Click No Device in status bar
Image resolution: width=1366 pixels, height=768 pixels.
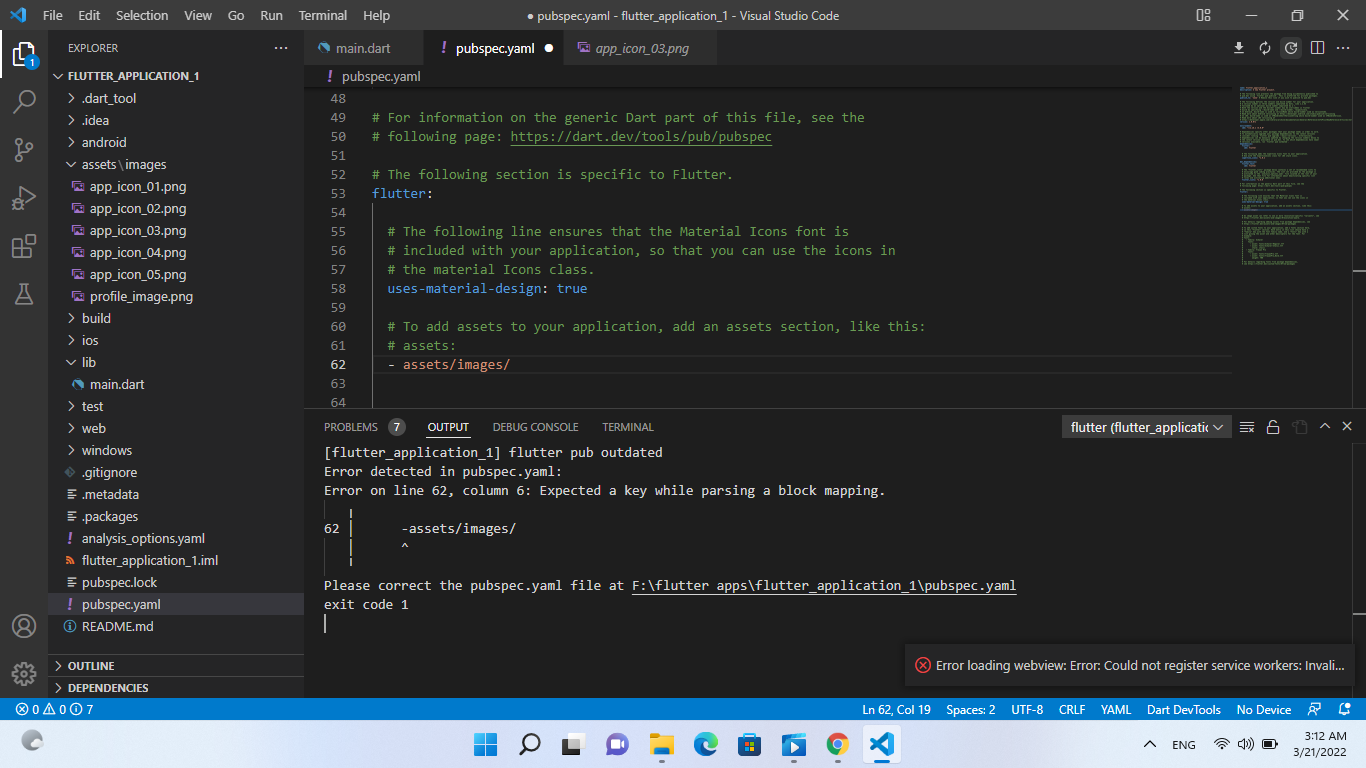tap(1264, 709)
